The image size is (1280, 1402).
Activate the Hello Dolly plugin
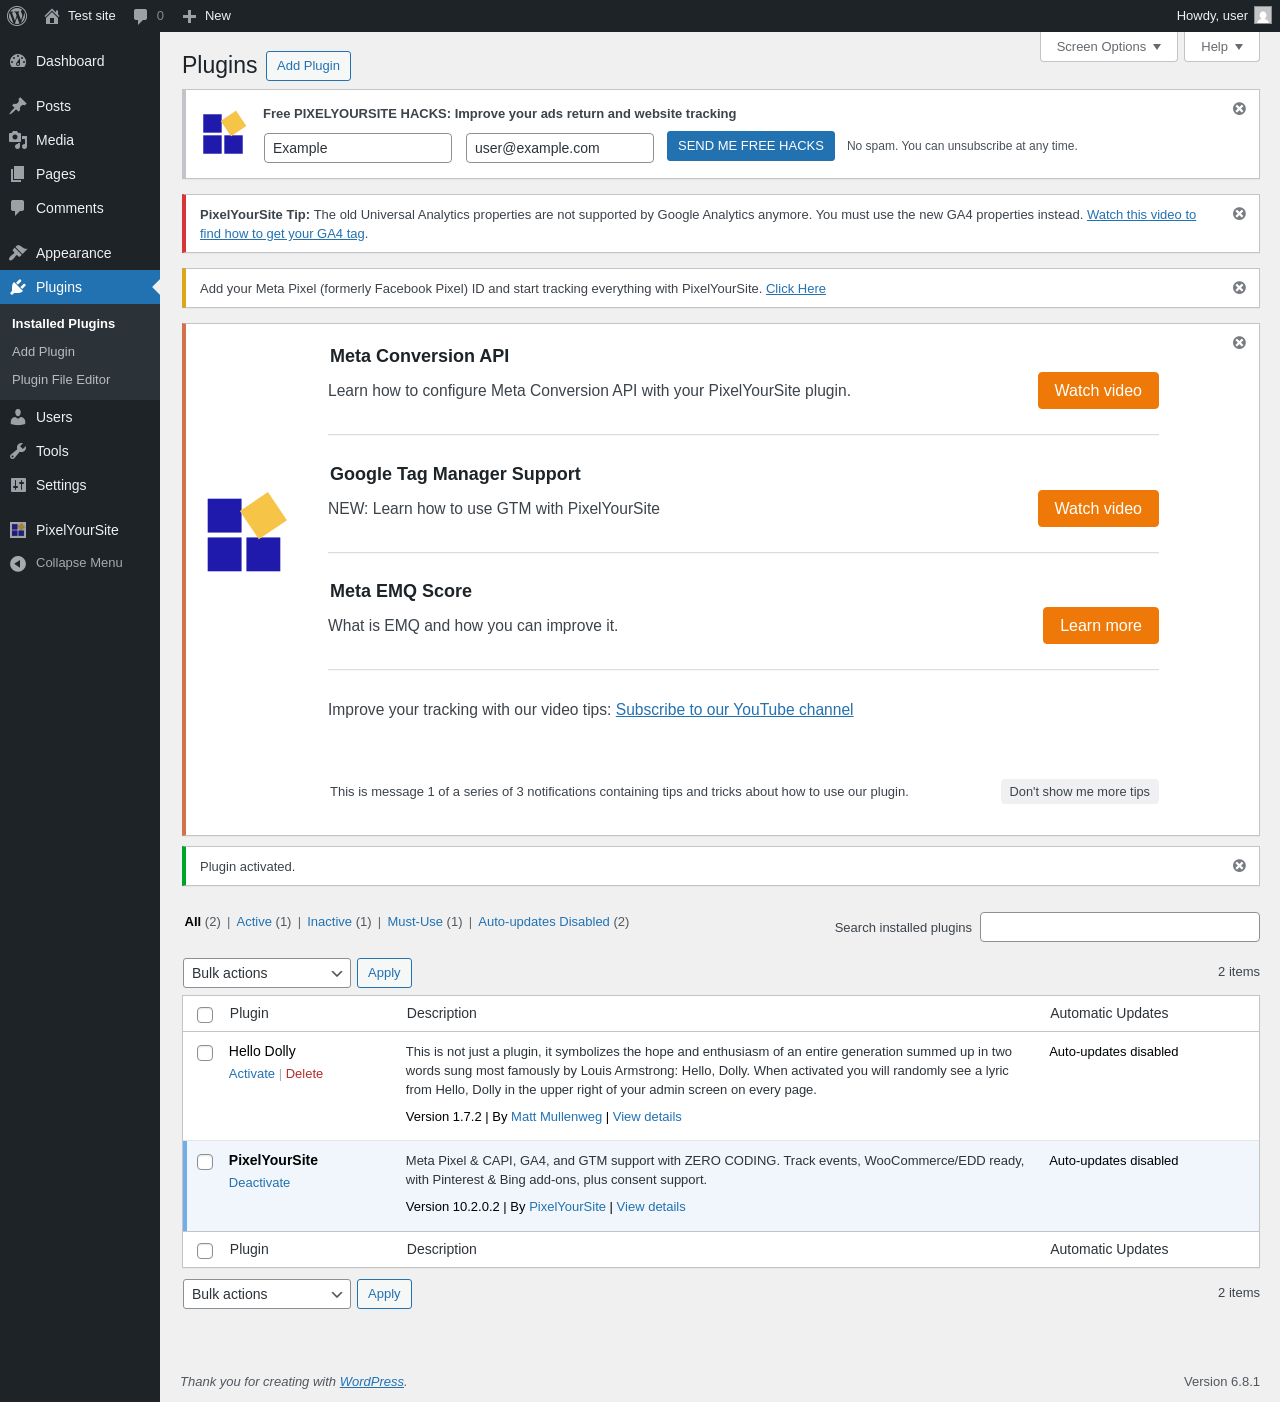tap(252, 1074)
